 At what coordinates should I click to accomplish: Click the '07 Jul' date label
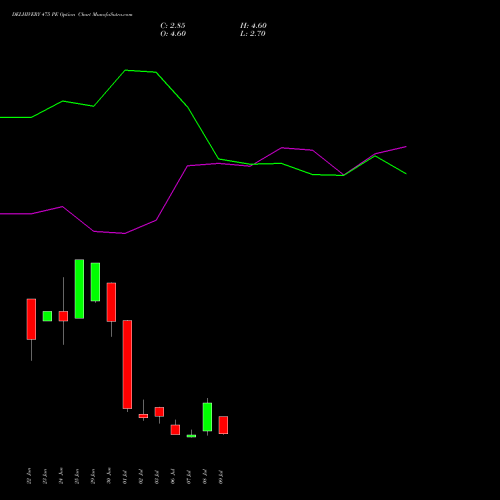[189, 477]
